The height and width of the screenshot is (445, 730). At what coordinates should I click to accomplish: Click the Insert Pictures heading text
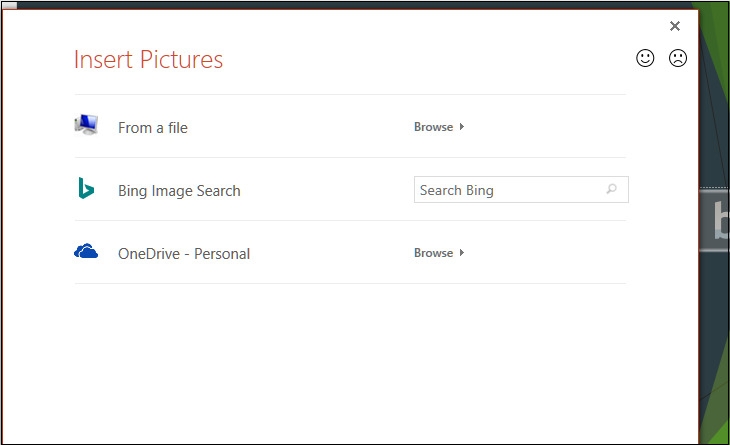click(148, 60)
